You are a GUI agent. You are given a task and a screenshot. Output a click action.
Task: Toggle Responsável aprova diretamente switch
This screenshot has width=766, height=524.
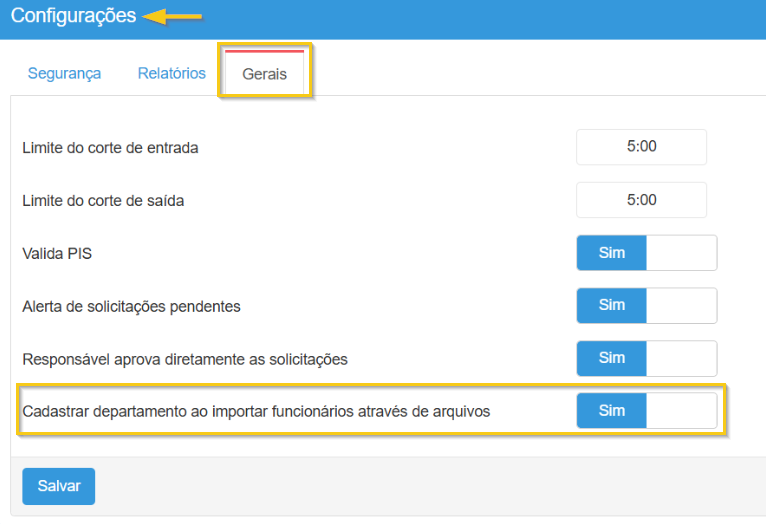pos(612,358)
